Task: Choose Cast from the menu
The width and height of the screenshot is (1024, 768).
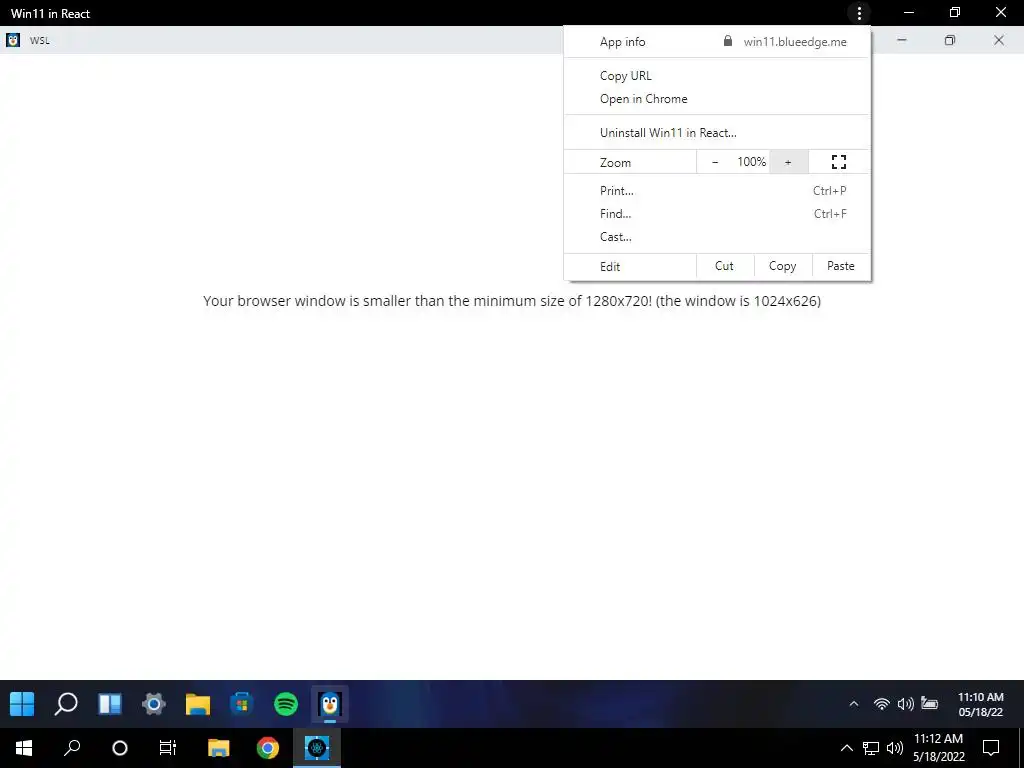Action: click(717, 236)
